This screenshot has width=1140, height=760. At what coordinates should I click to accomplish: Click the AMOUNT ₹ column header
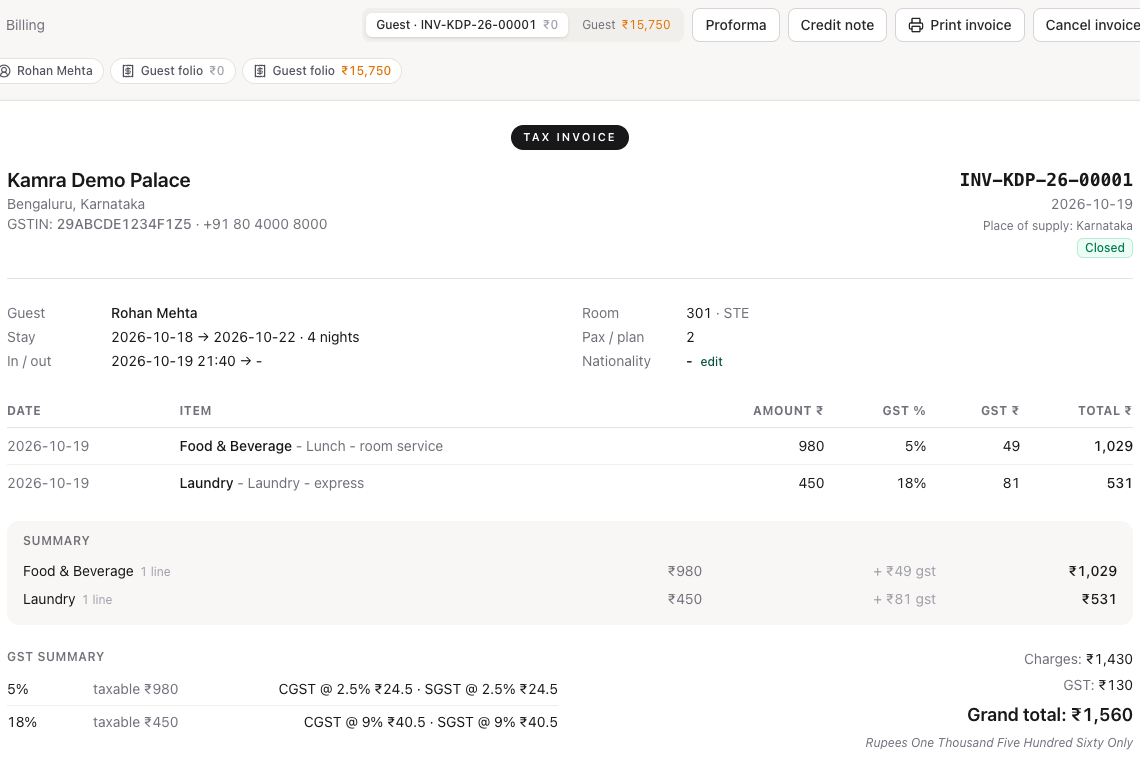click(x=788, y=411)
